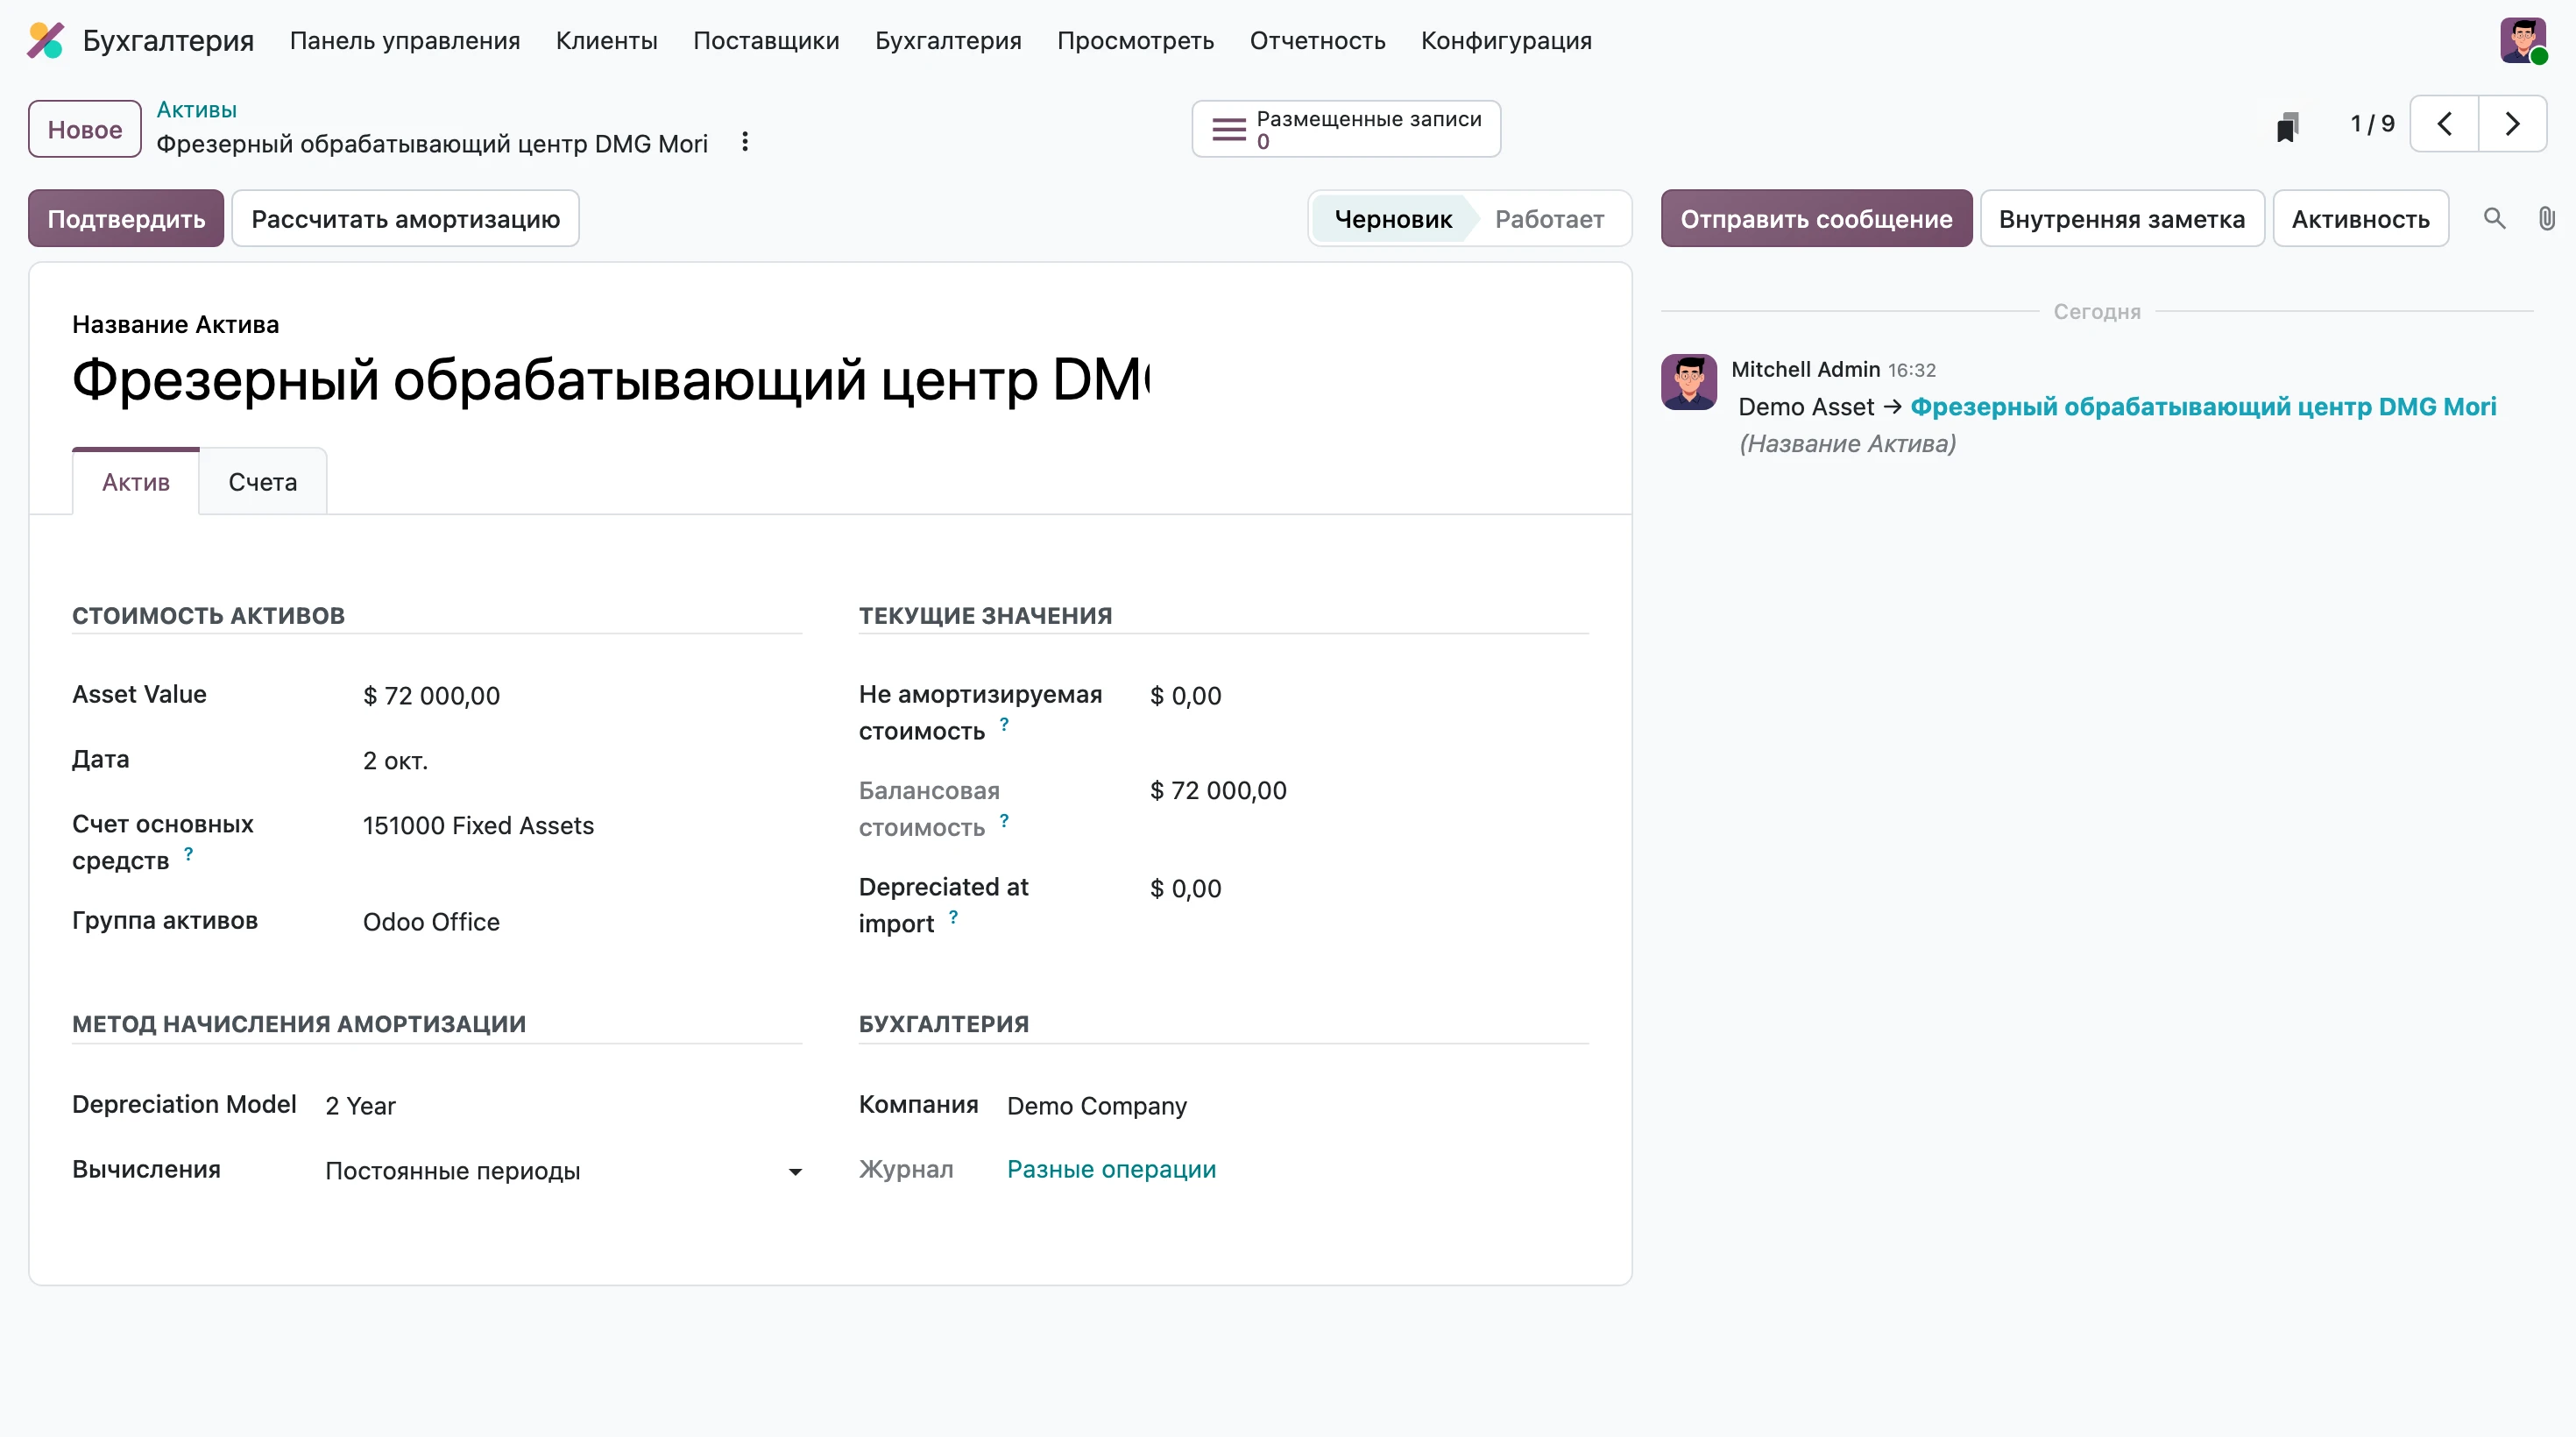Show help tooltip for Depreciated at import
The height and width of the screenshot is (1437, 2576).
coord(953,917)
